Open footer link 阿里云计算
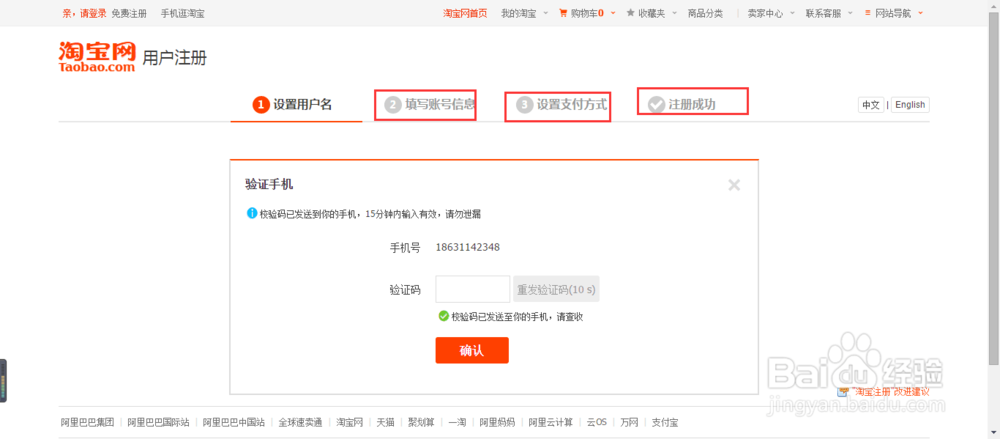This screenshot has width=1000, height=439. [x=550, y=422]
